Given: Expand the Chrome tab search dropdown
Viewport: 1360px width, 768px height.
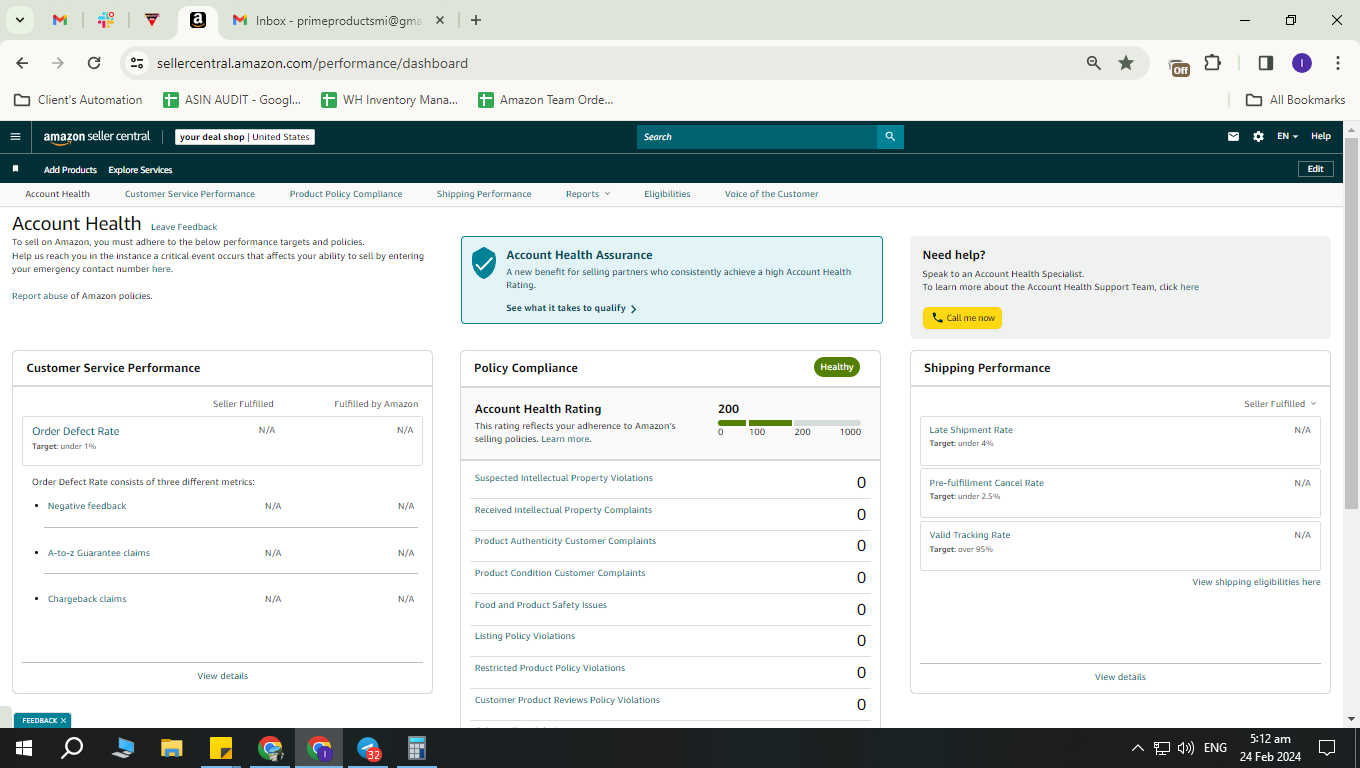Looking at the screenshot, I should coord(19,20).
